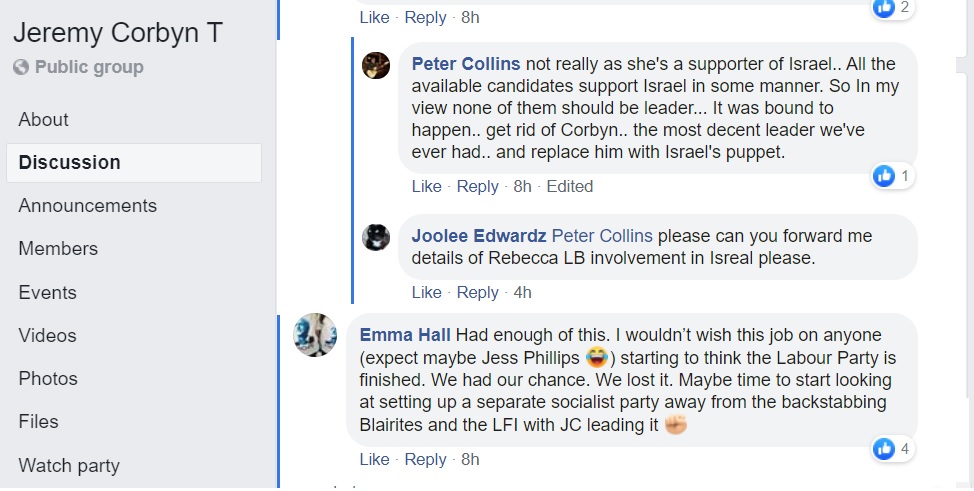Click the 4h timestamp on Joolee's comment
Screen dimensions: 974x491
tap(522, 292)
